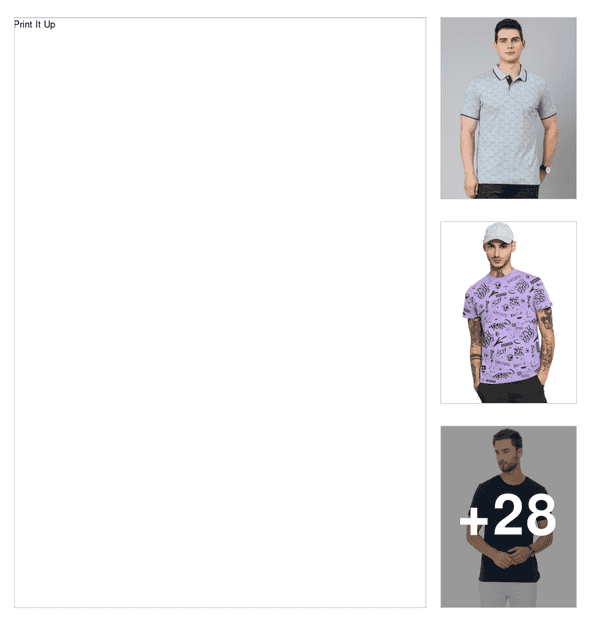Open the grey polo shirt thumbnail

point(508,108)
